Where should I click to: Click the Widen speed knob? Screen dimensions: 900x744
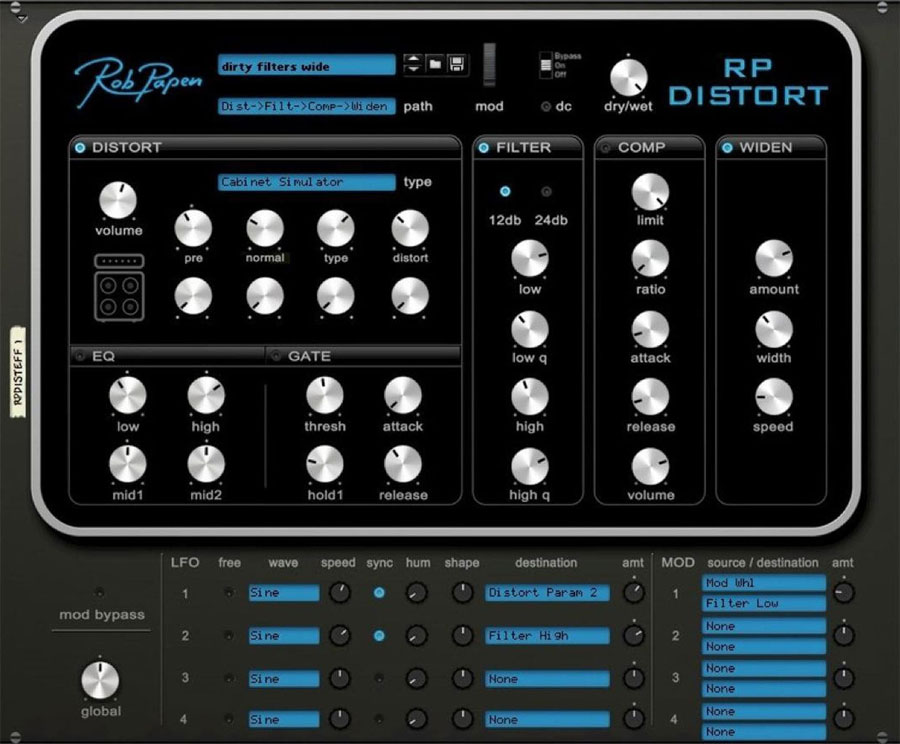tap(774, 397)
